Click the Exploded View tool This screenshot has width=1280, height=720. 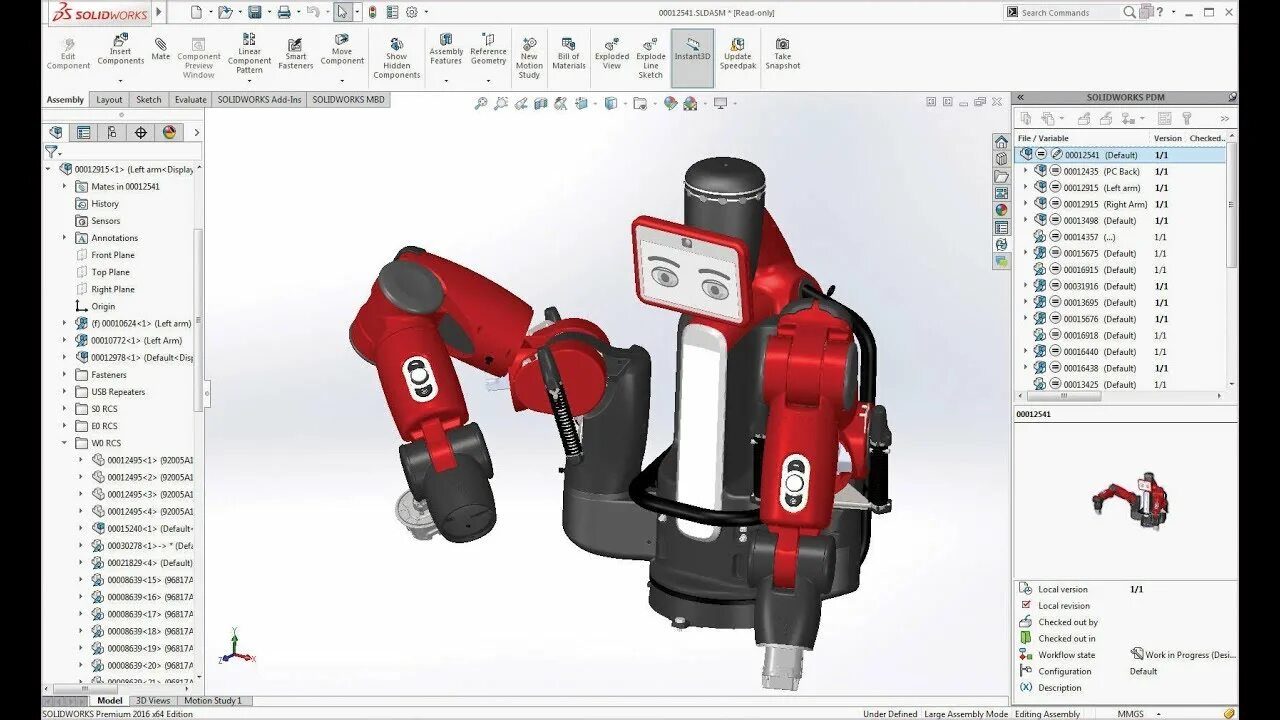tap(612, 54)
